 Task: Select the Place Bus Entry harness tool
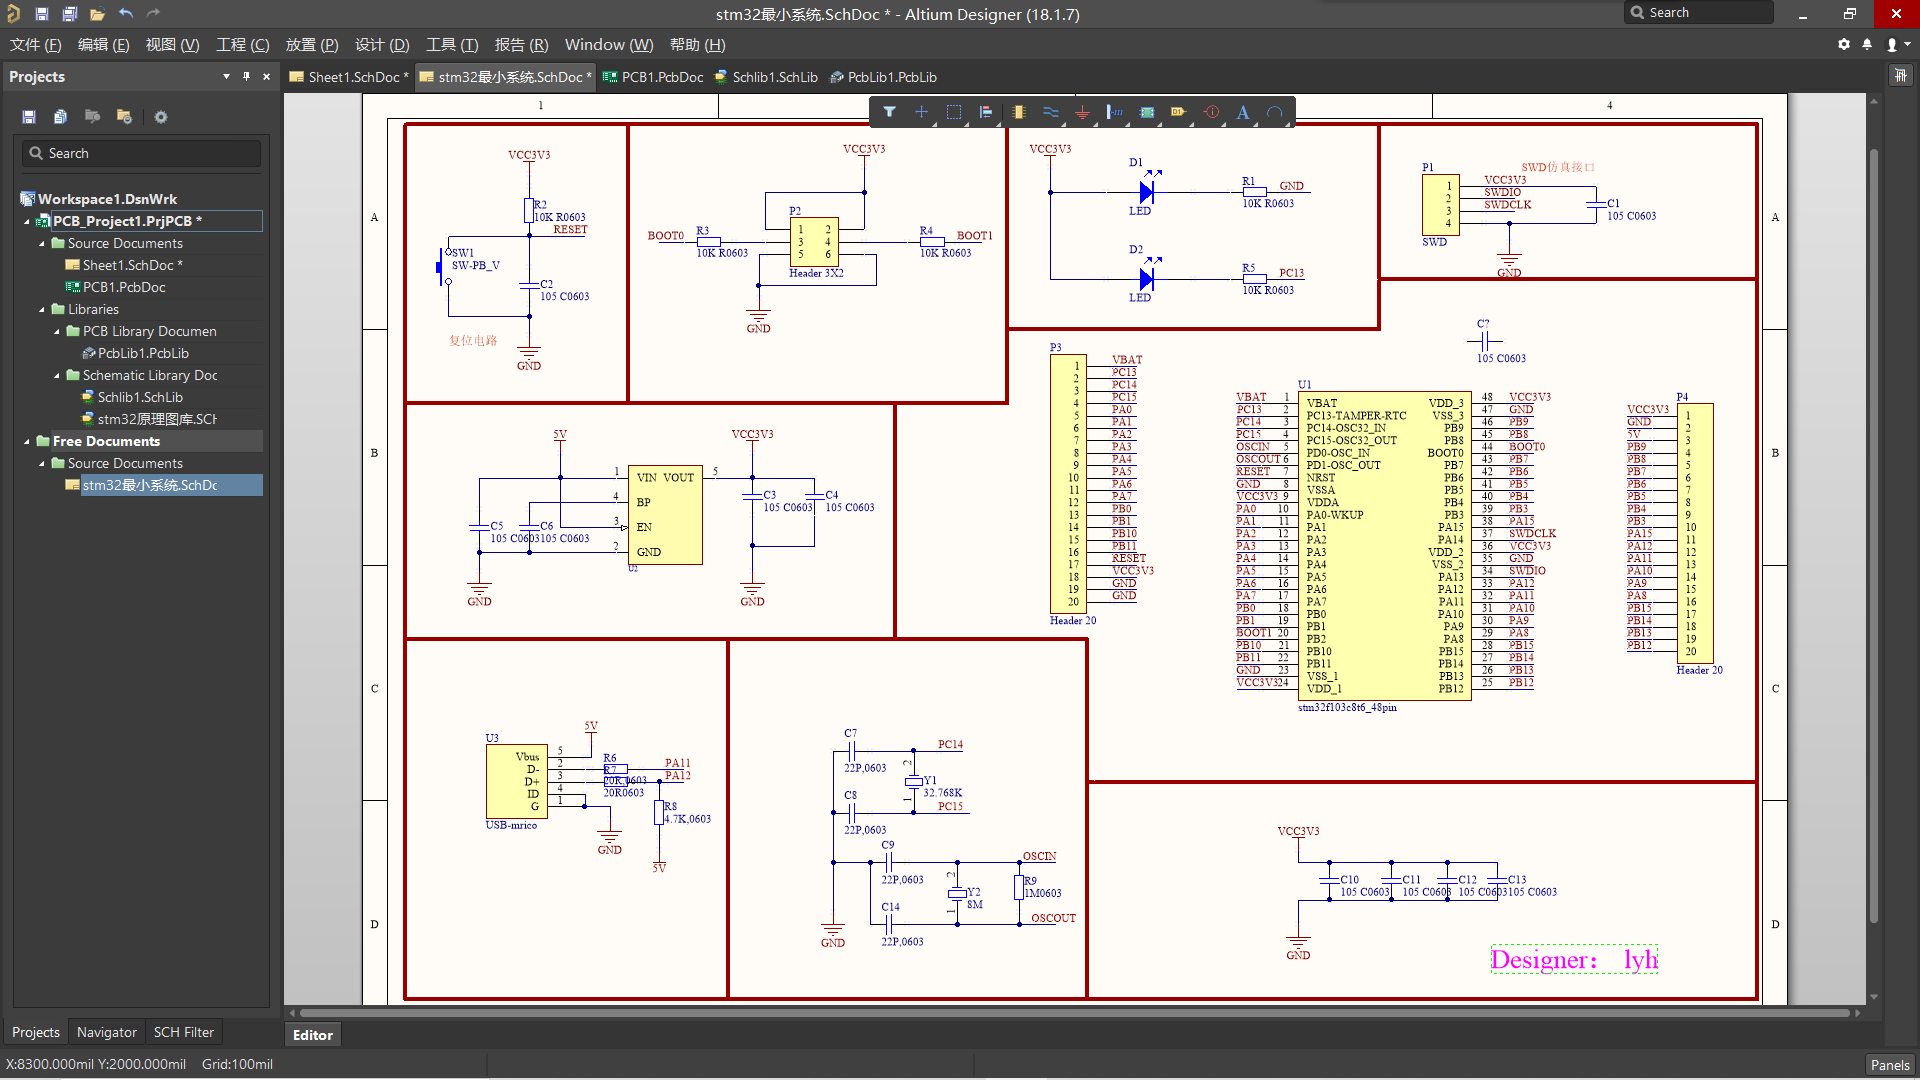point(1115,112)
